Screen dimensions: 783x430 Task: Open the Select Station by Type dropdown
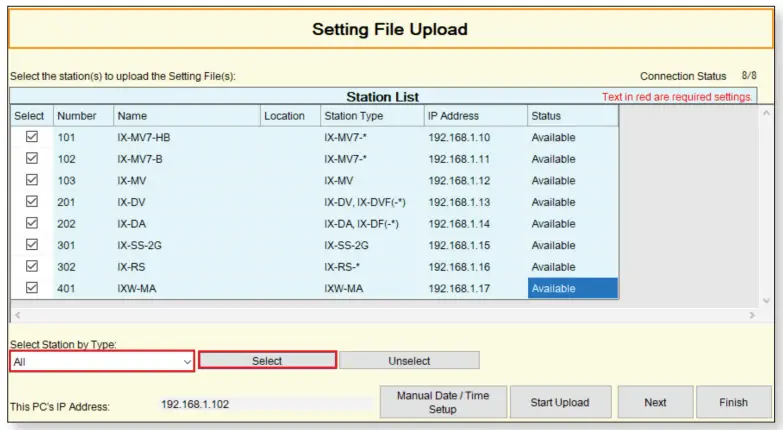click(102, 362)
